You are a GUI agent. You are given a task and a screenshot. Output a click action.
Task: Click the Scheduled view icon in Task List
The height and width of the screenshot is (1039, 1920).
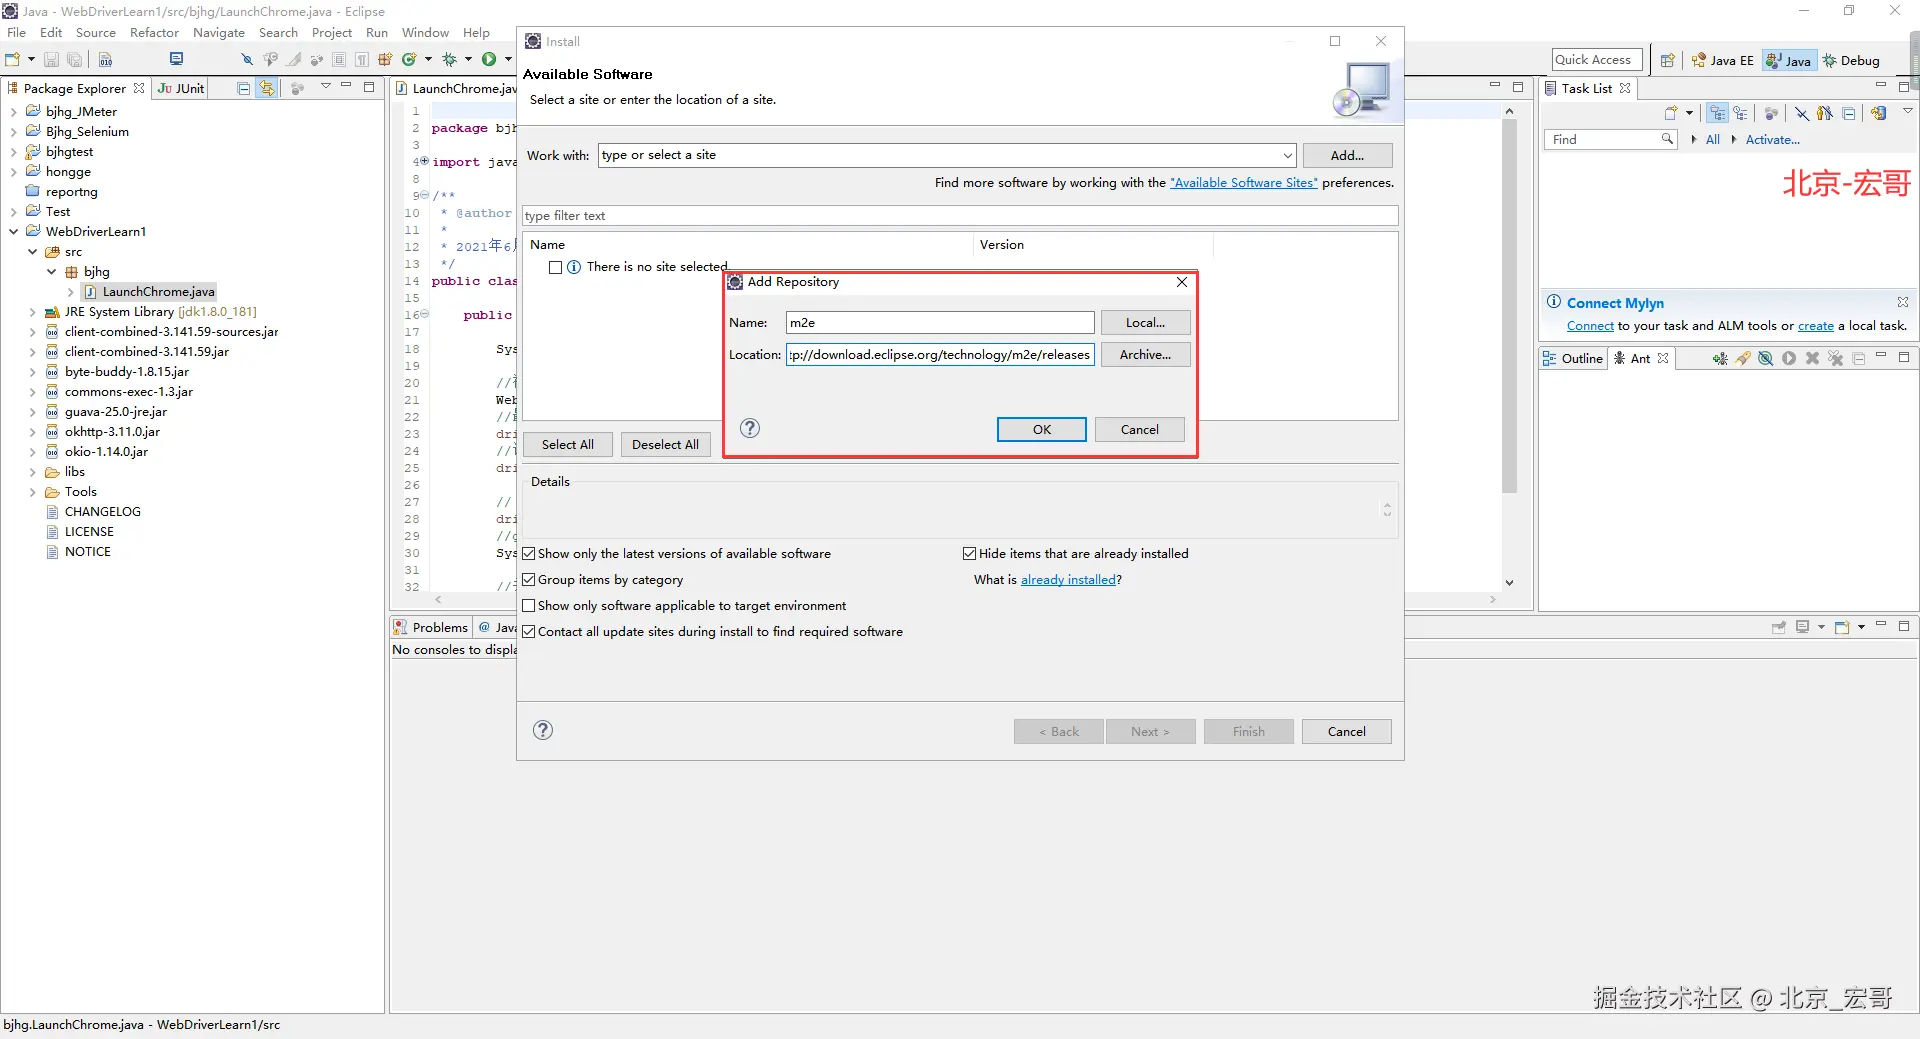[1741, 113]
